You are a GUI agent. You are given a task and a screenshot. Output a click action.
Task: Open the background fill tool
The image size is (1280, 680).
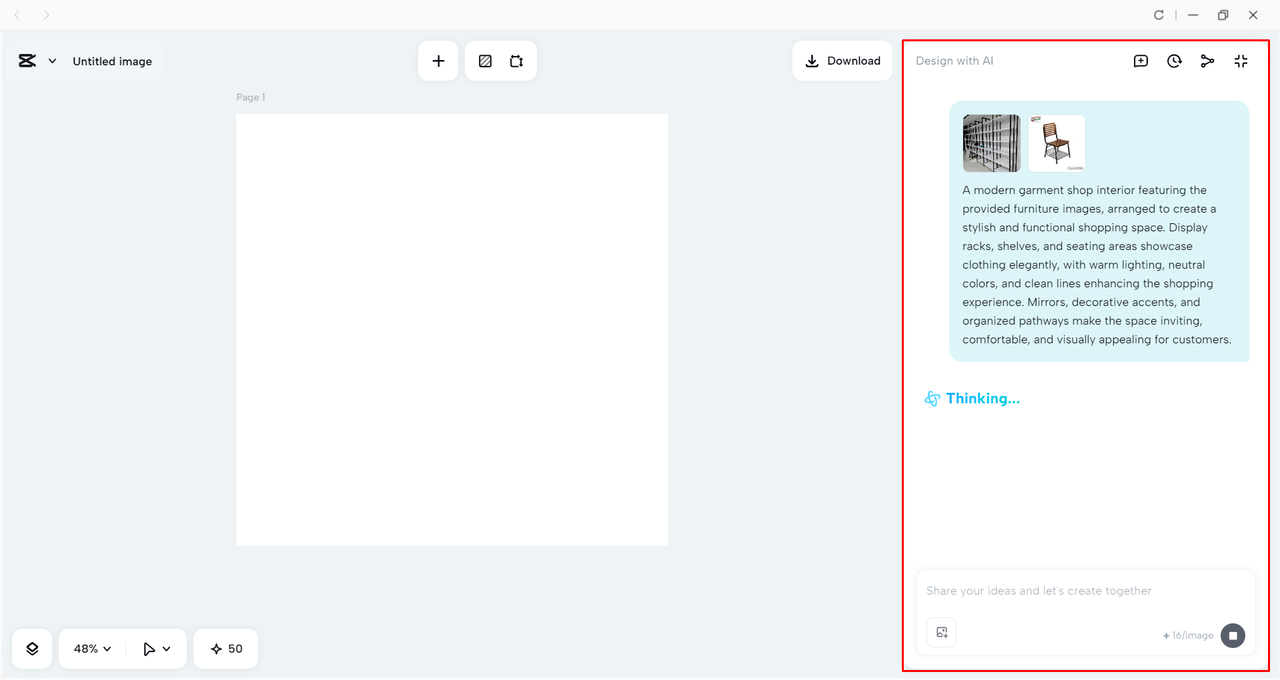(485, 60)
